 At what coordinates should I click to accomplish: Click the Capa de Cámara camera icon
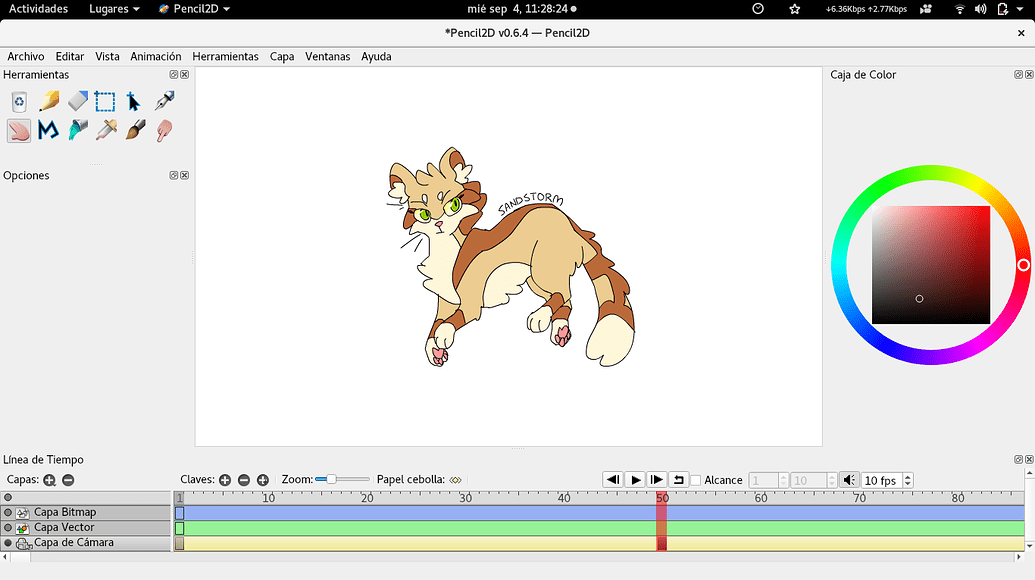tap(24, 544)
